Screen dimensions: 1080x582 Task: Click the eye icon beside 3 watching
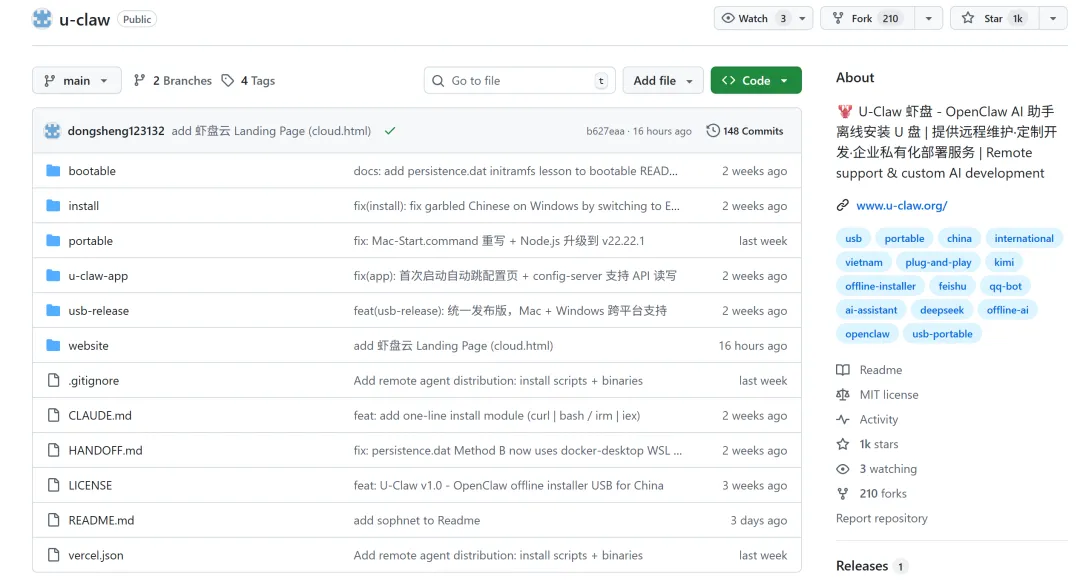[x=842, y=469]
